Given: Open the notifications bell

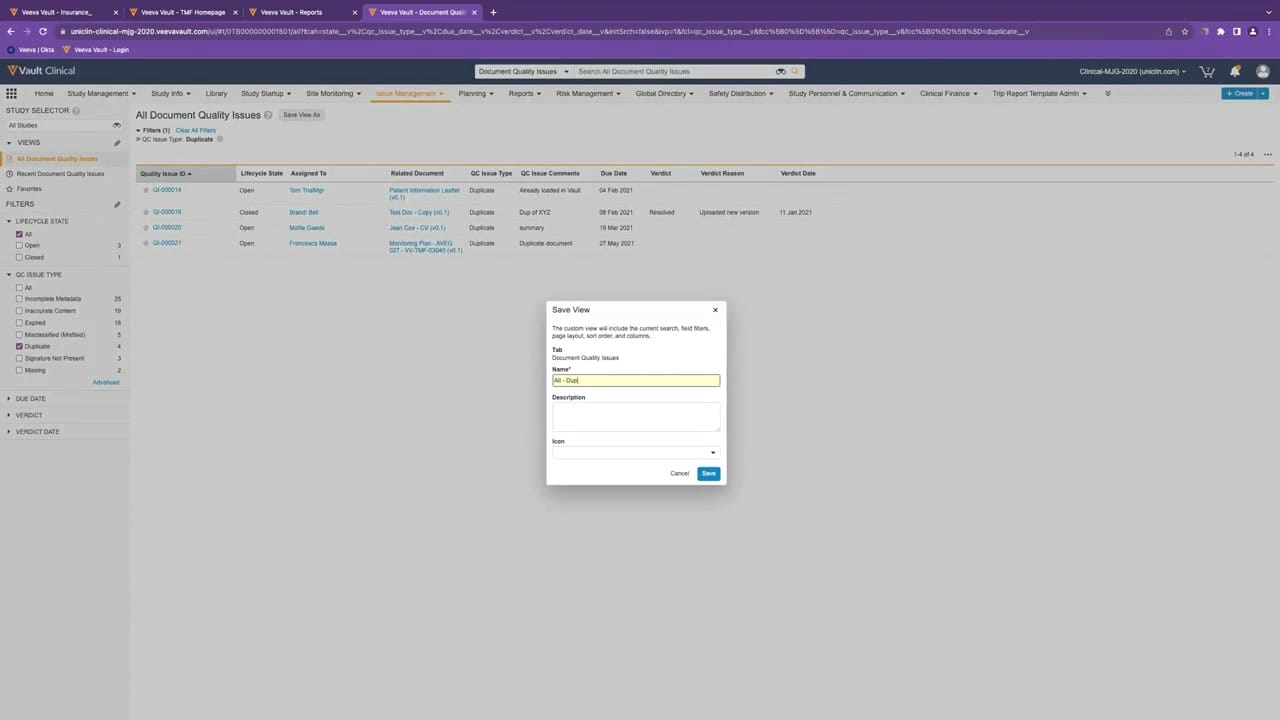Looking at the screenshot, I should [1235, 72].
